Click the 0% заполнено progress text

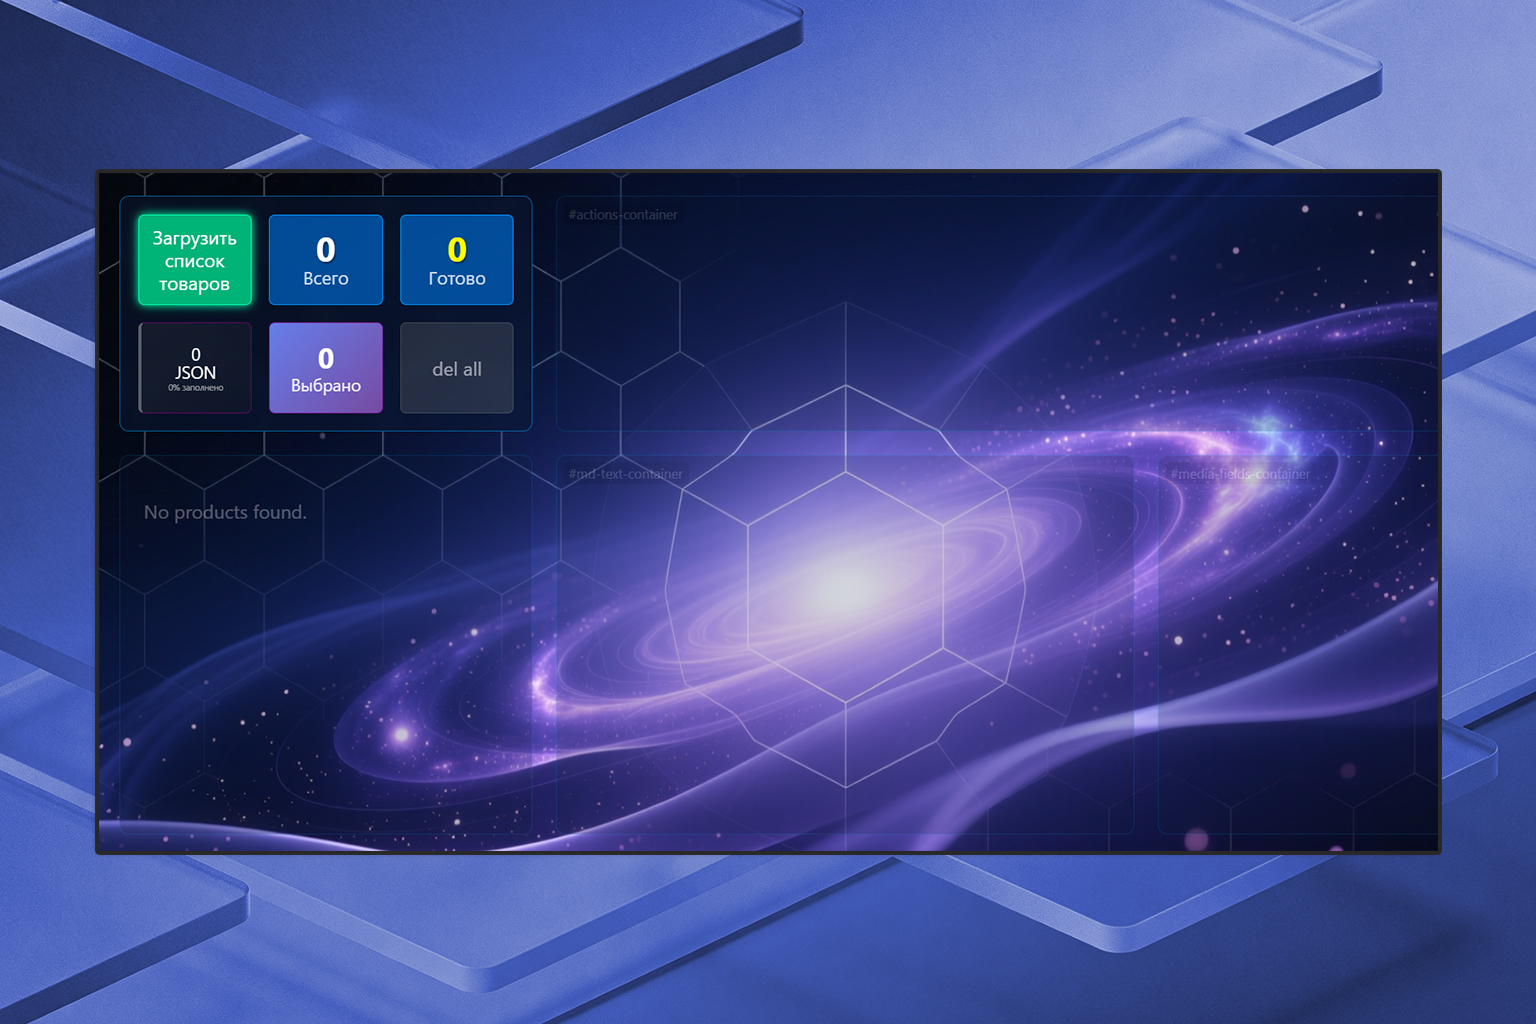(196, 388)
